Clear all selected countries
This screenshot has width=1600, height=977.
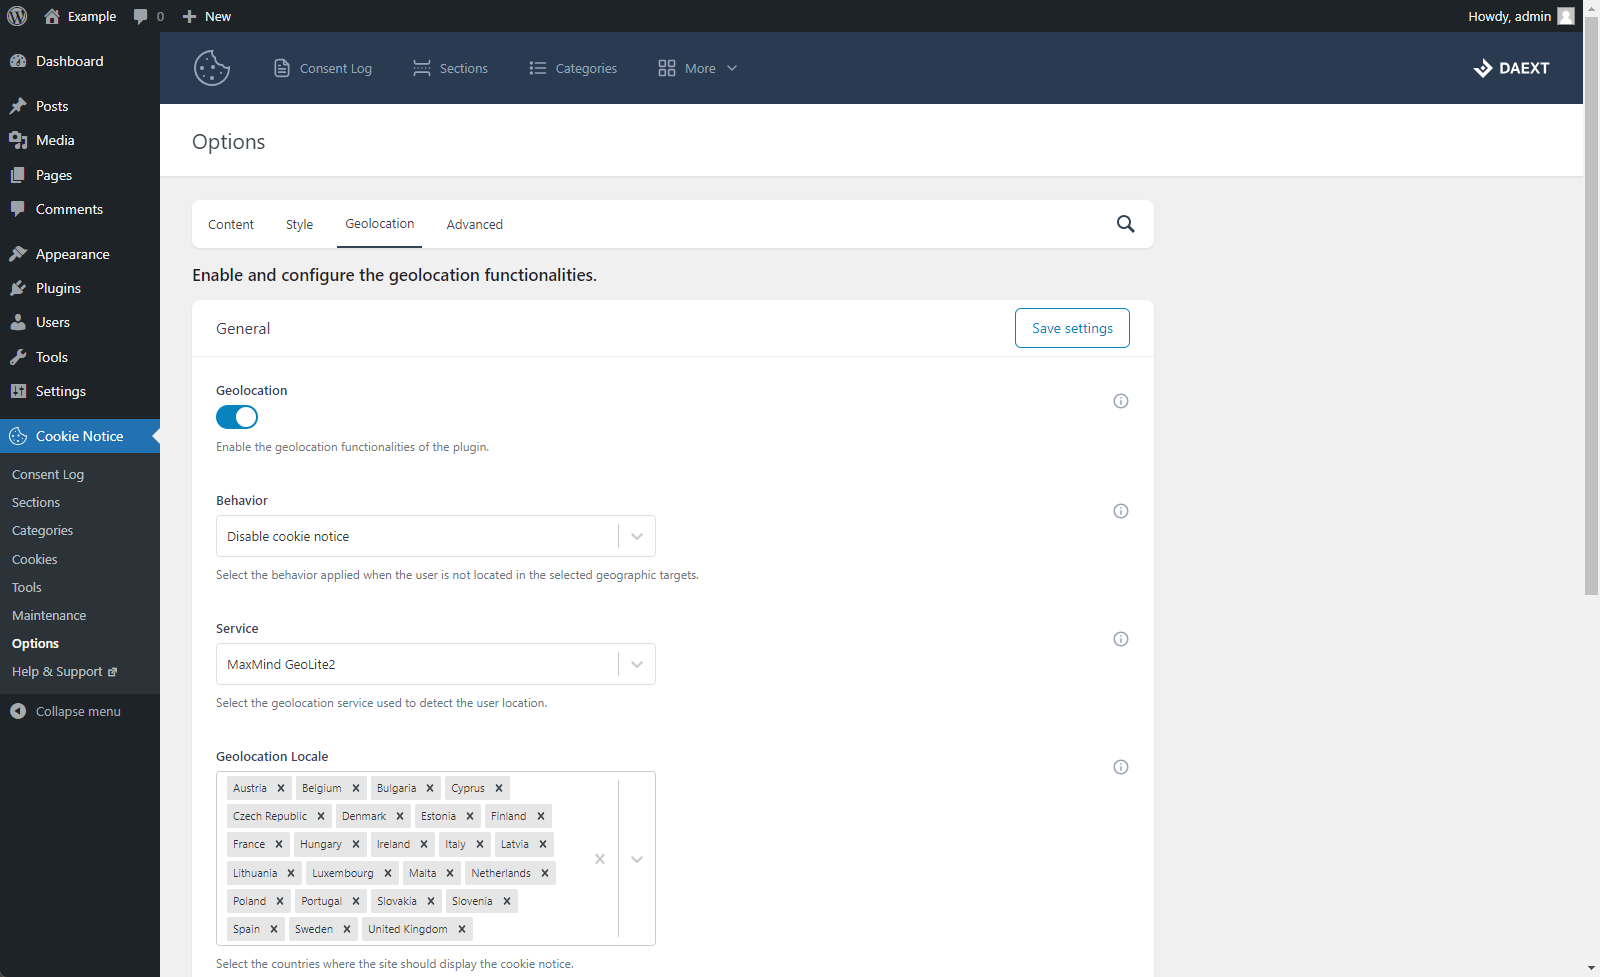coord(600,859)
